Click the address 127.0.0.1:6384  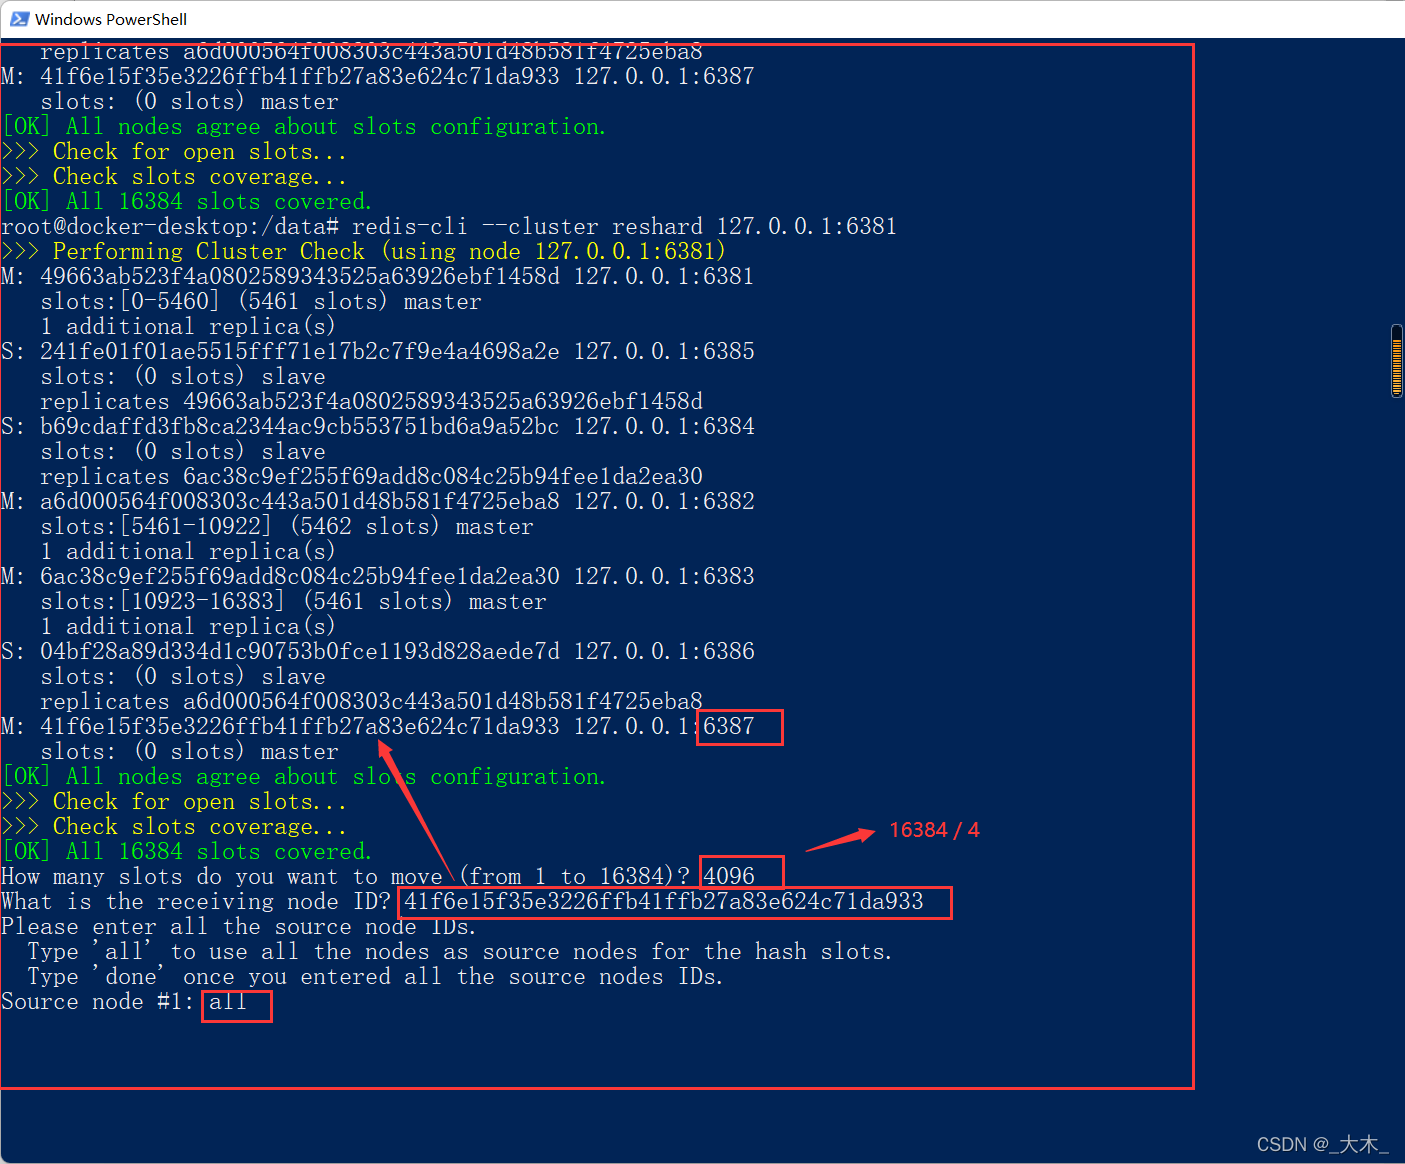pyautogui.click(x=664, y=426)
